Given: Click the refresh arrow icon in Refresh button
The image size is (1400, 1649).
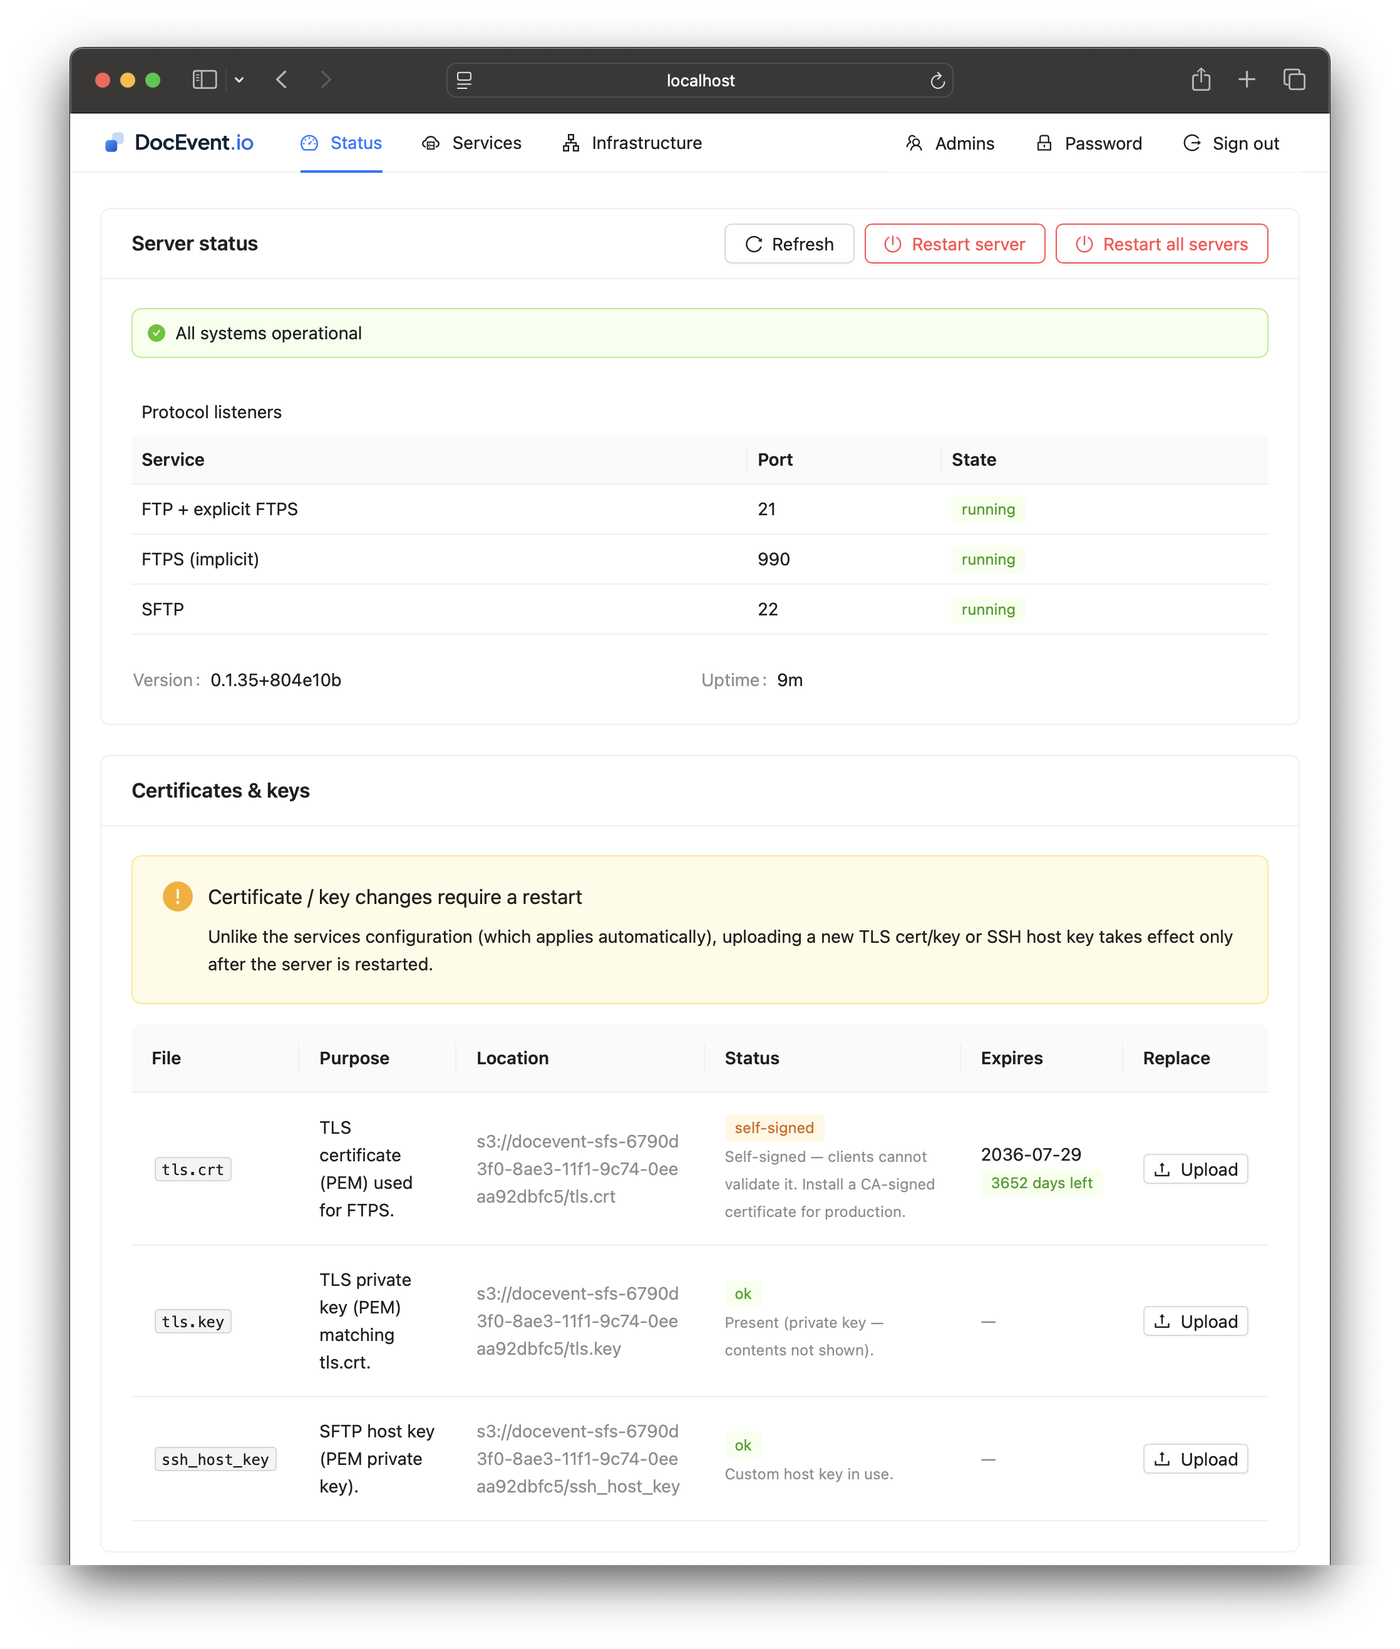Looking at the screenshot, I should click(754, 244).
